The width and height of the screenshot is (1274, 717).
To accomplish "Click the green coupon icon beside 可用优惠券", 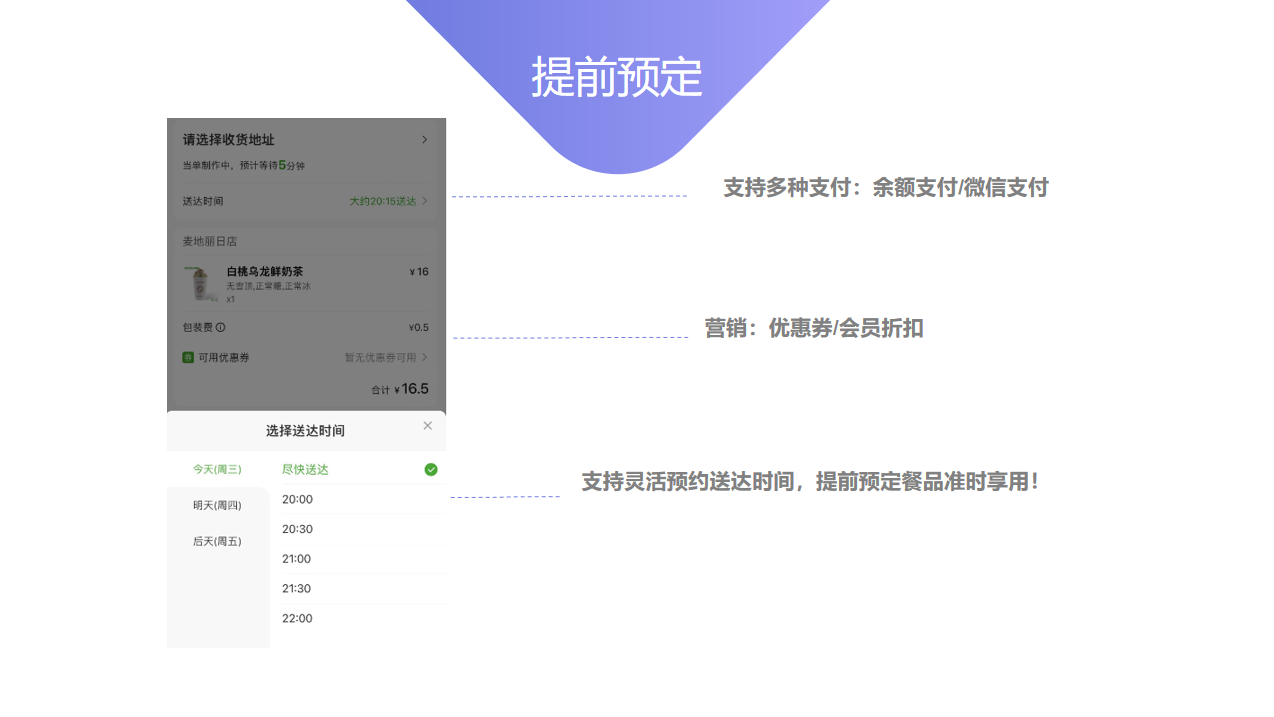I will 188,357.
